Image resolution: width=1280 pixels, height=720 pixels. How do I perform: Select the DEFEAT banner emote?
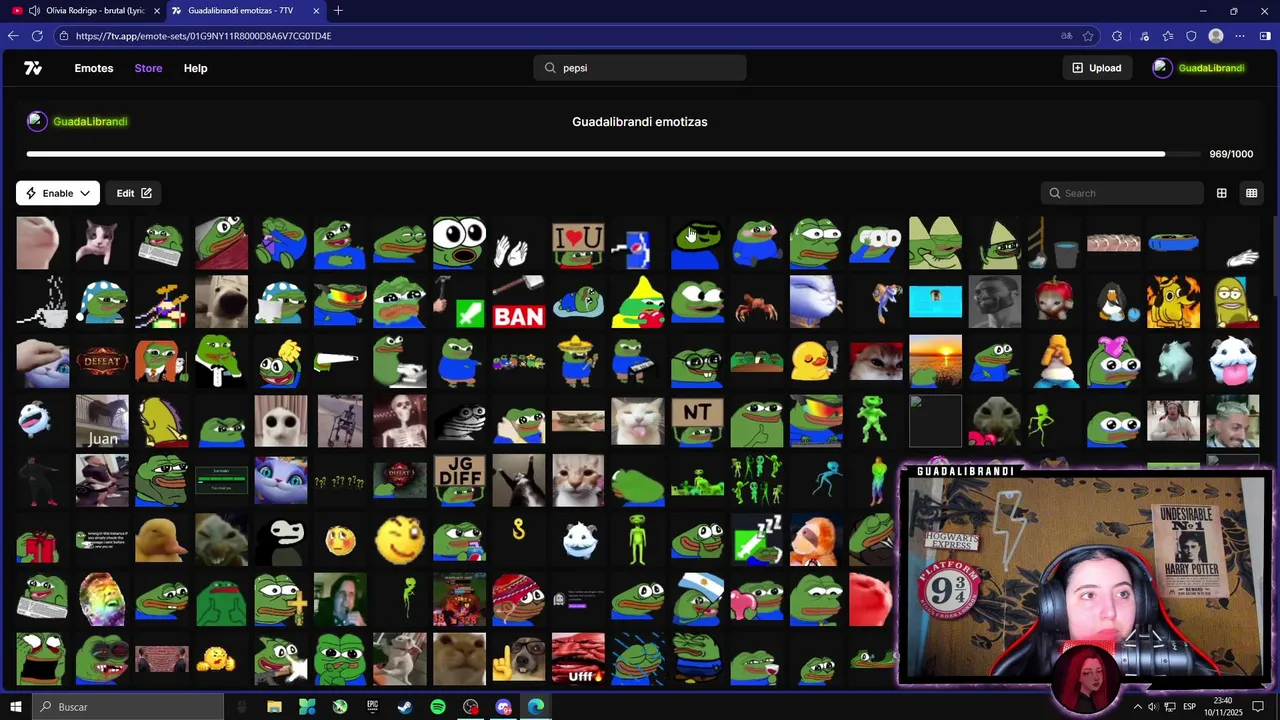tap(102, 362)
